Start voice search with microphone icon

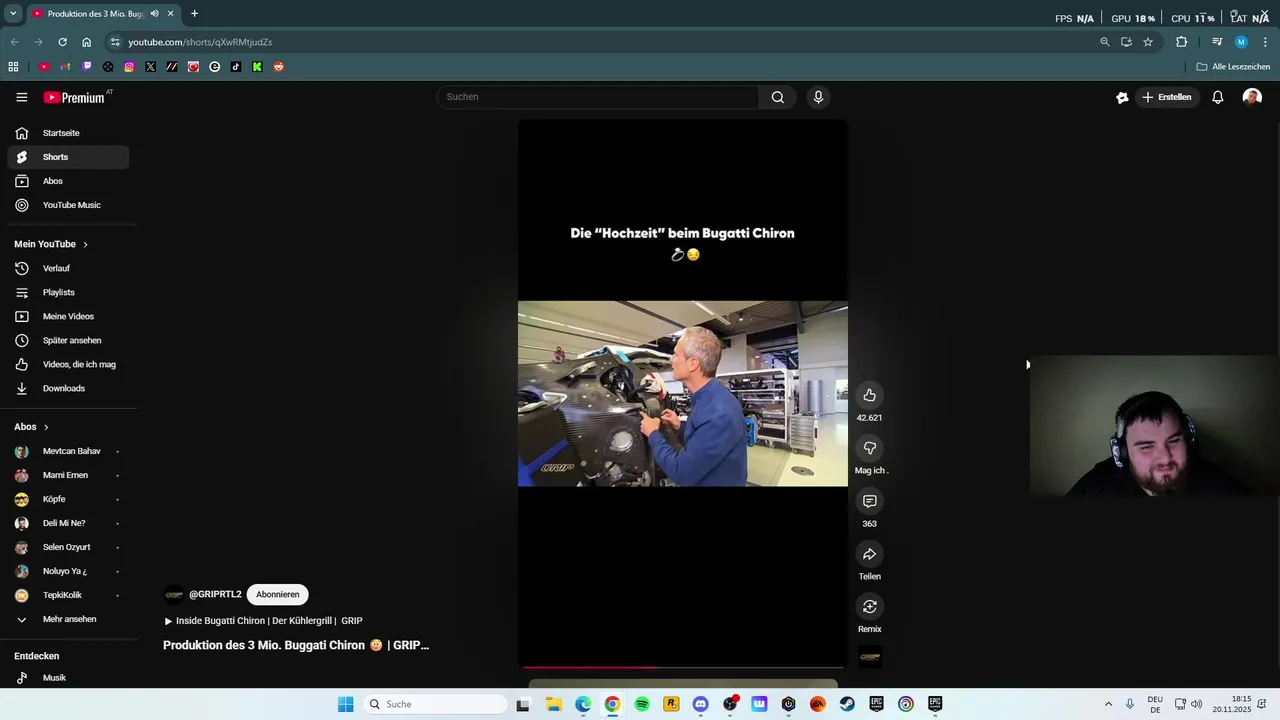point(818,97)
